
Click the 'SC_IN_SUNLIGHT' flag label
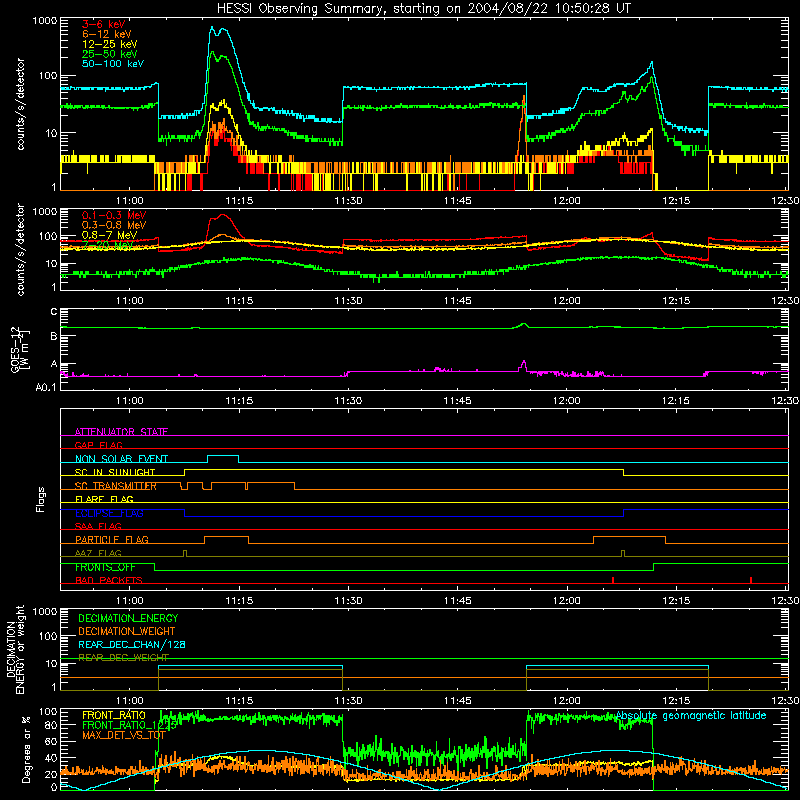[x=115, y=472]
